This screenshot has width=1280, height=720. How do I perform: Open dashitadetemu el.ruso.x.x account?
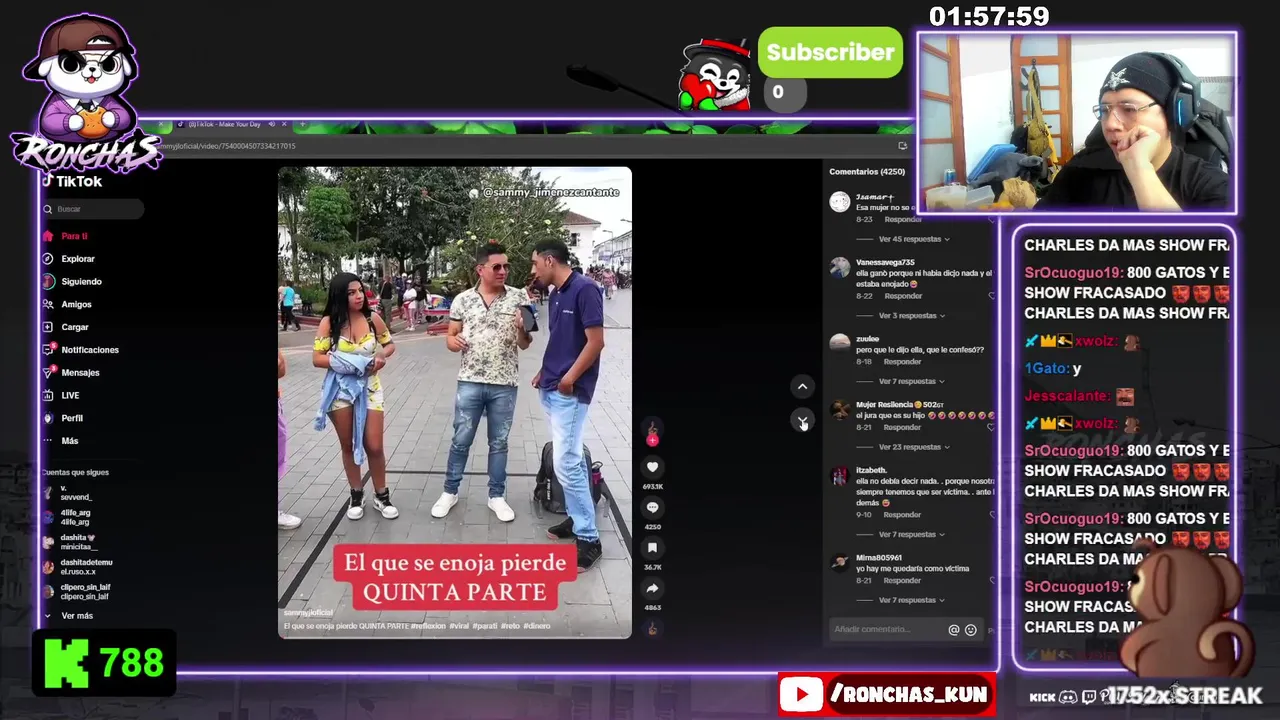tap(78, 567)
